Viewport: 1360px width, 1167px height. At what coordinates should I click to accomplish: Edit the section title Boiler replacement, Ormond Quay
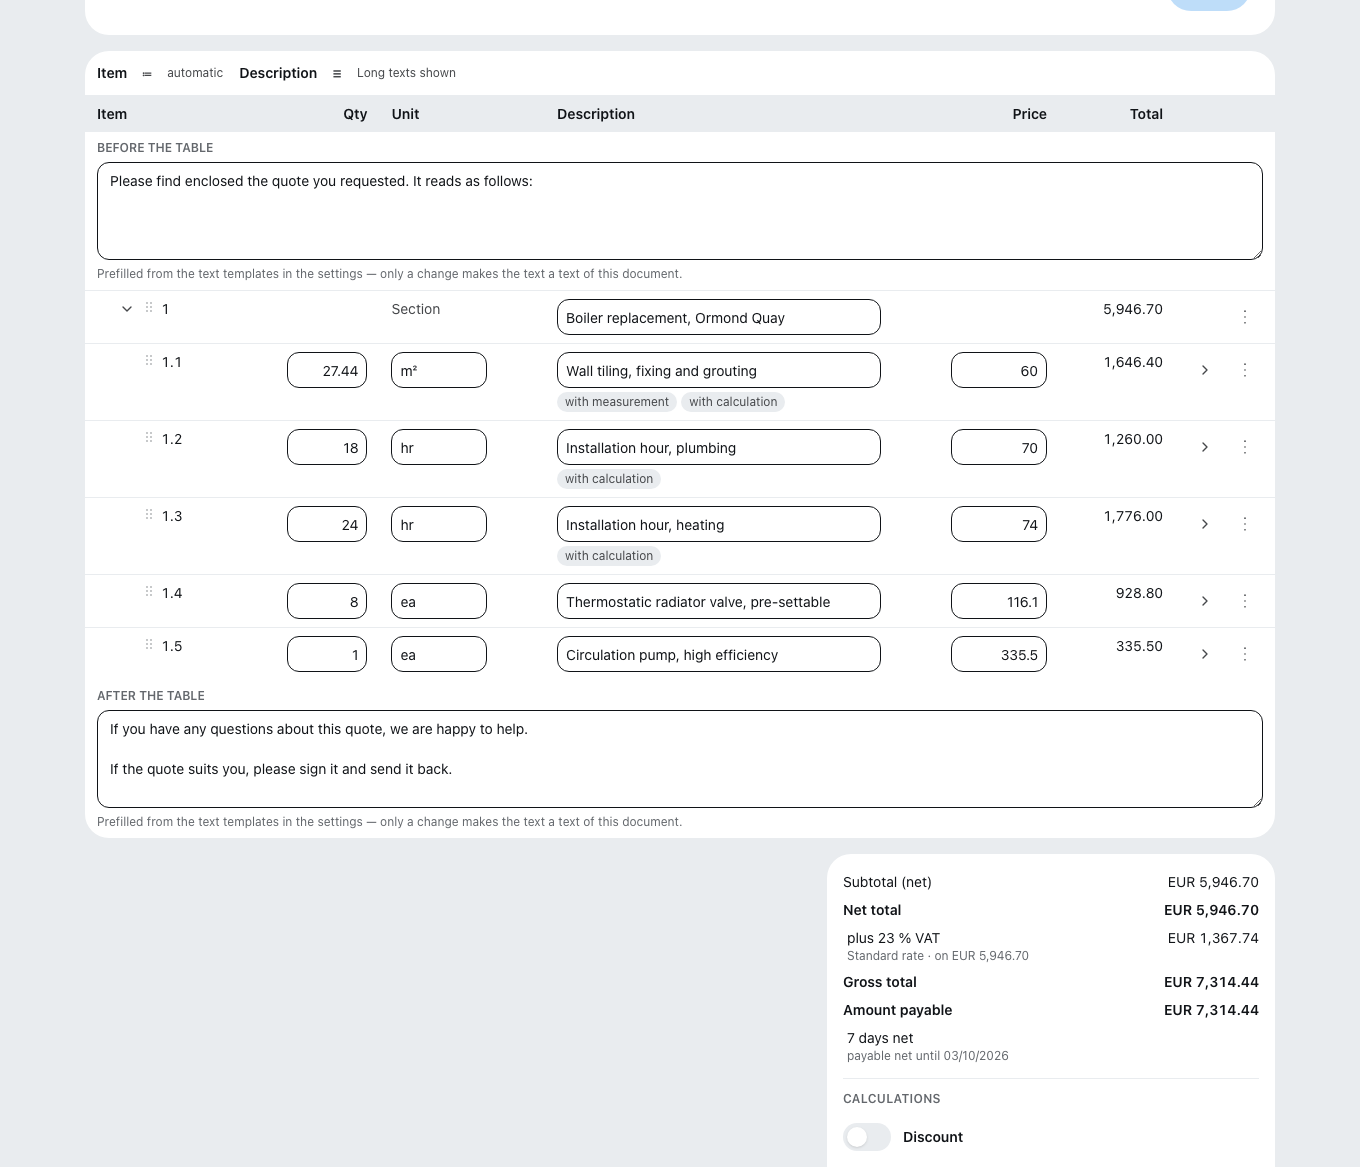click(719, 317)
